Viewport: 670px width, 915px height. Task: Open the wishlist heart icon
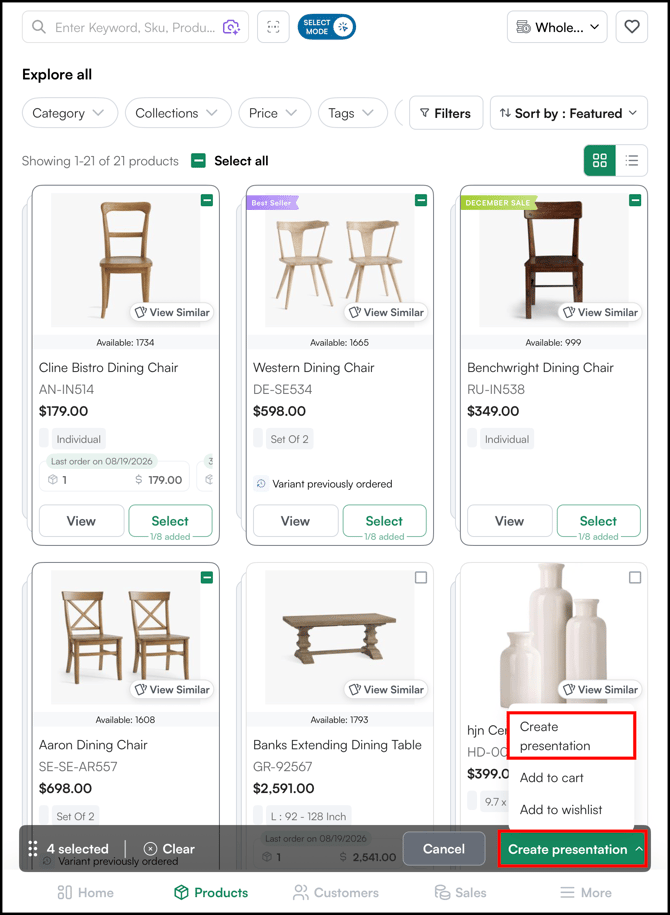click(x=631, y=27)
